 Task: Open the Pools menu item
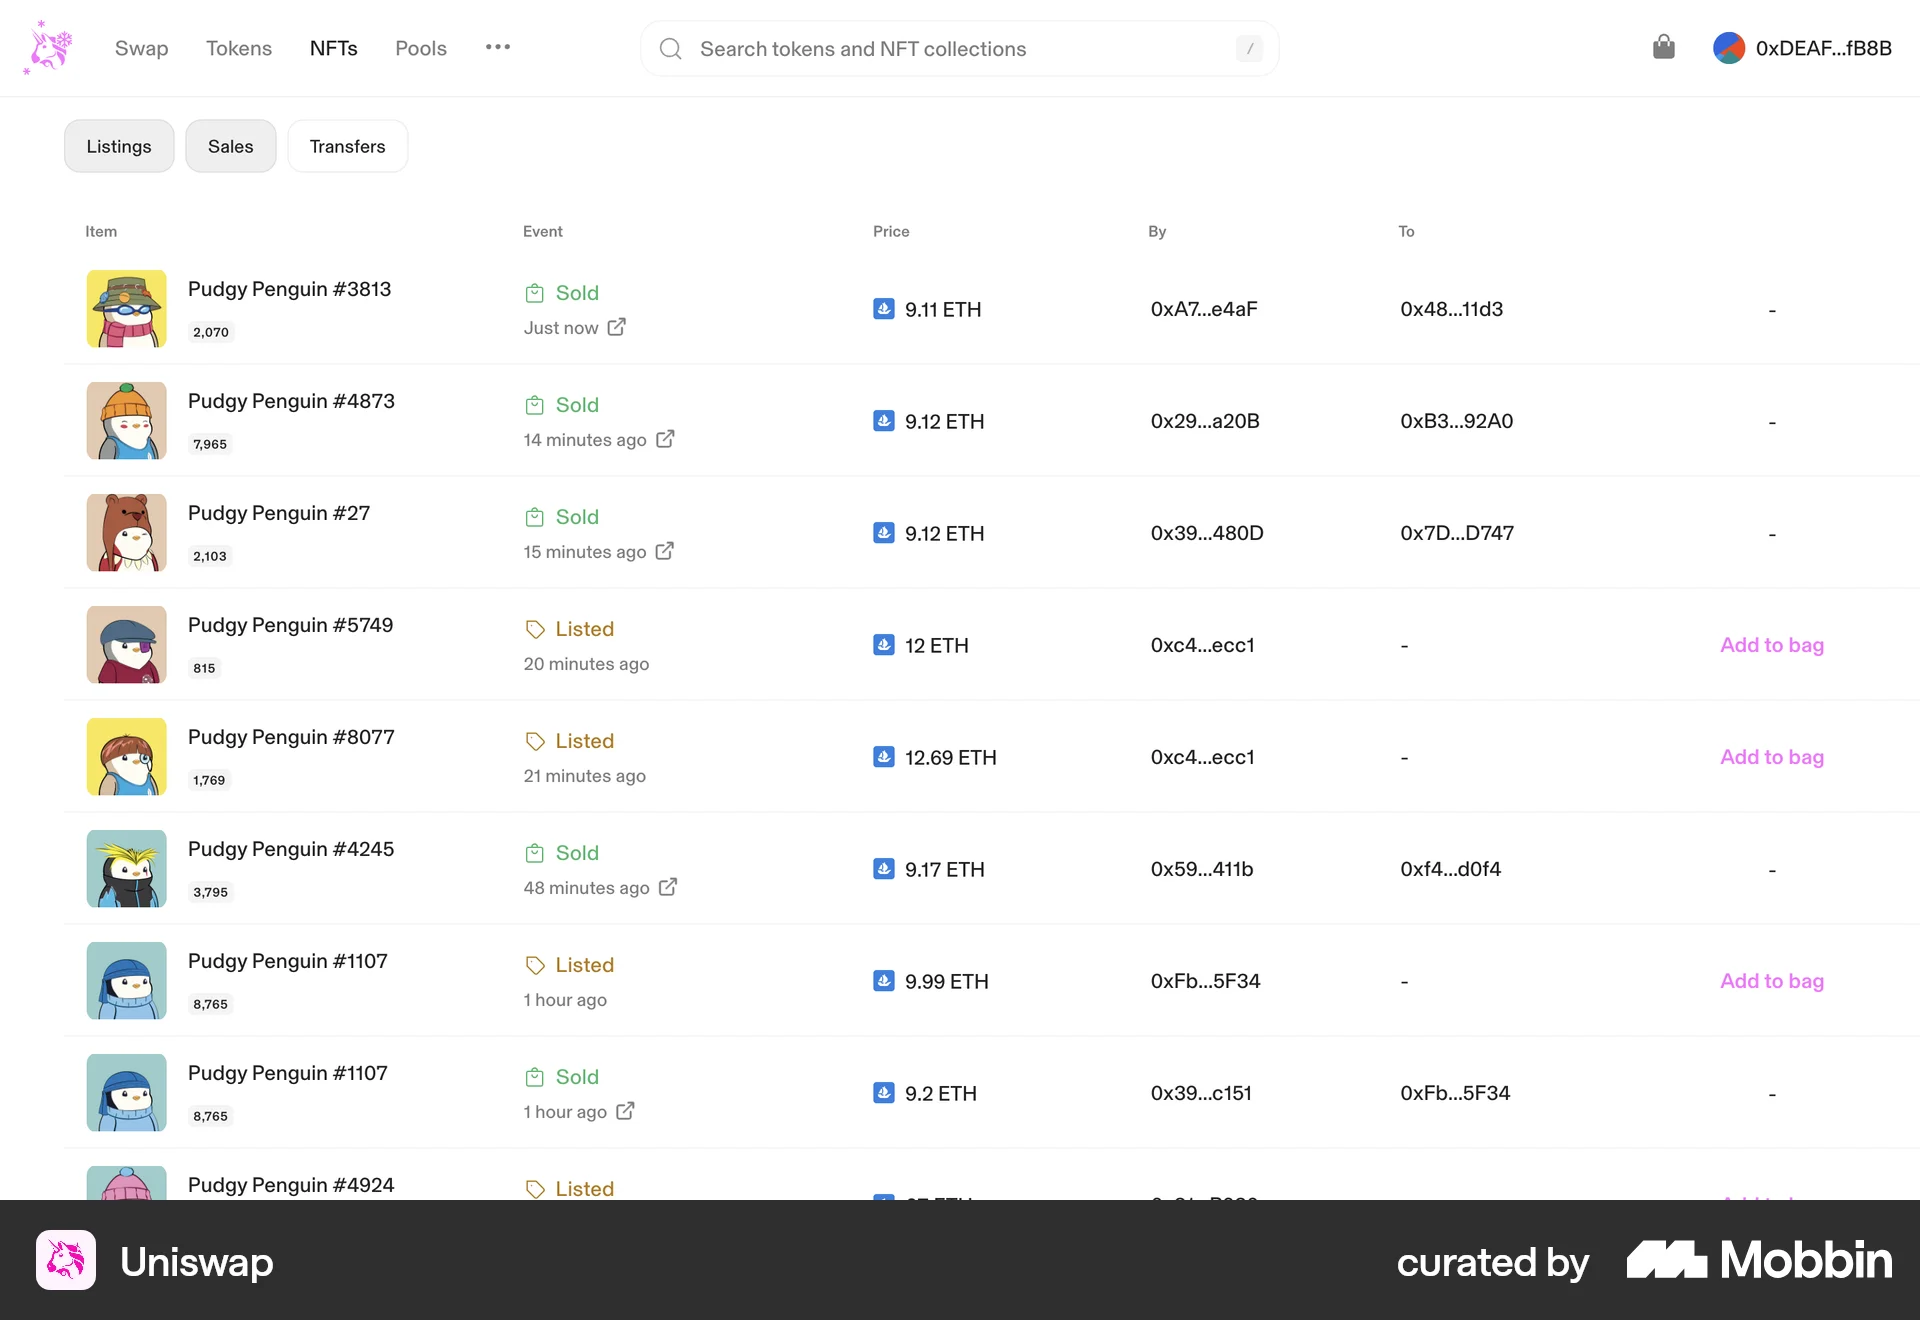pos(420,48)
